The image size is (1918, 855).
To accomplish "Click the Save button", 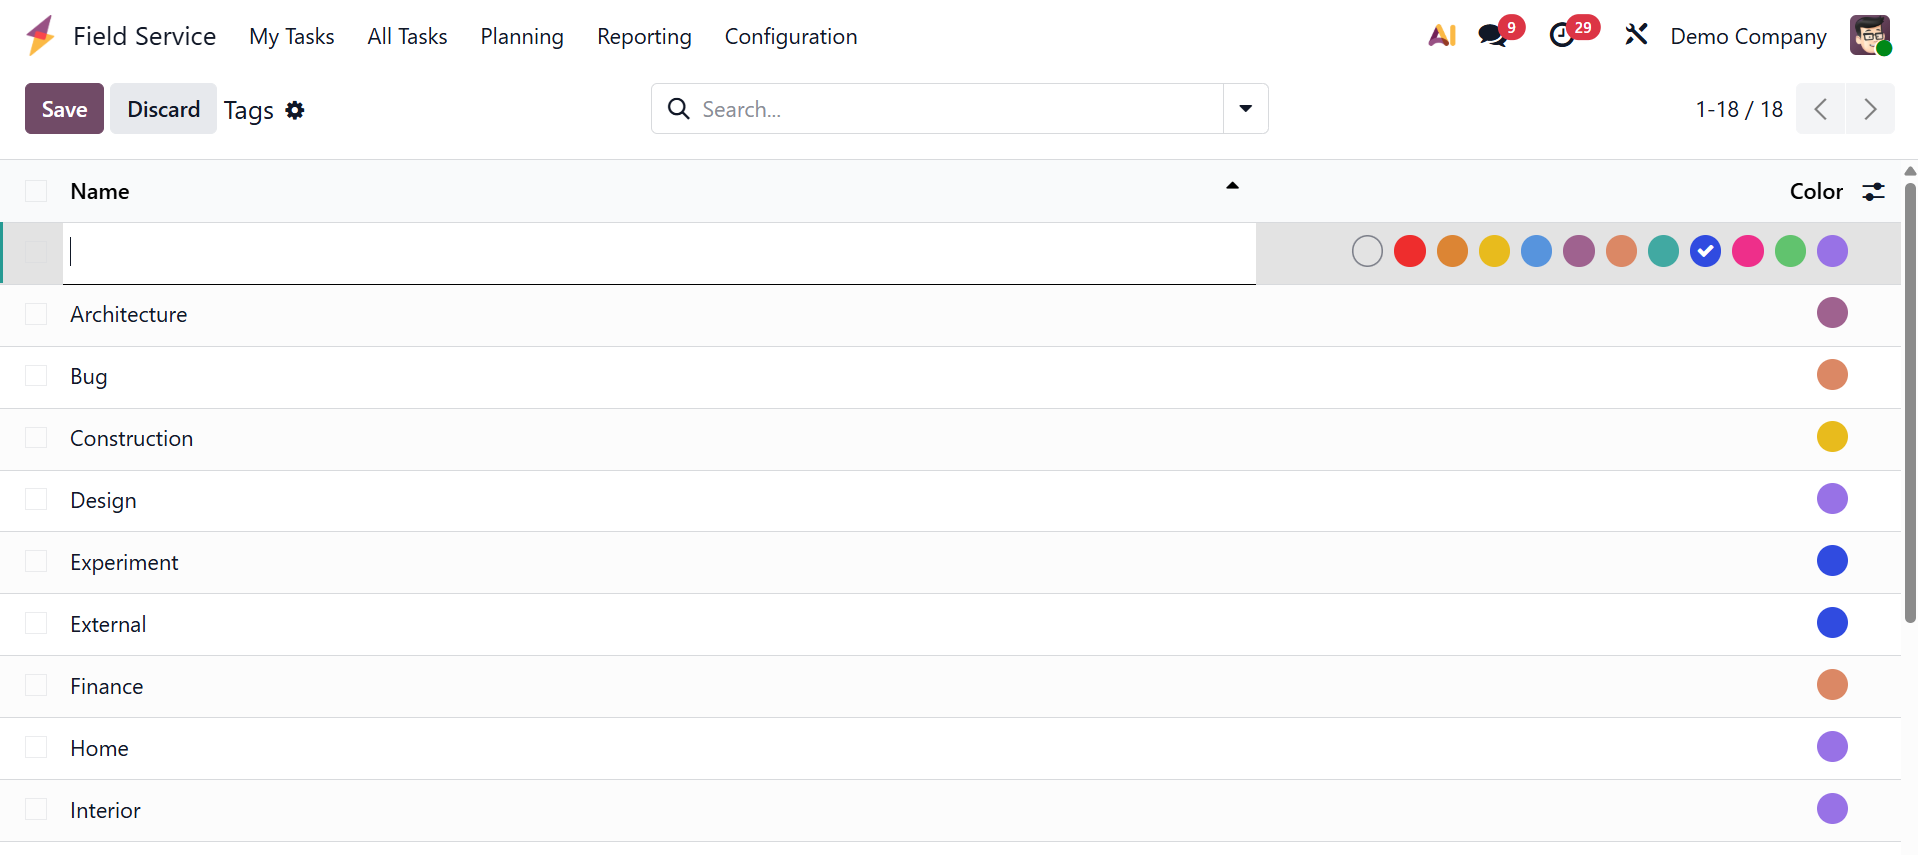I will click(x=64, y=109).
